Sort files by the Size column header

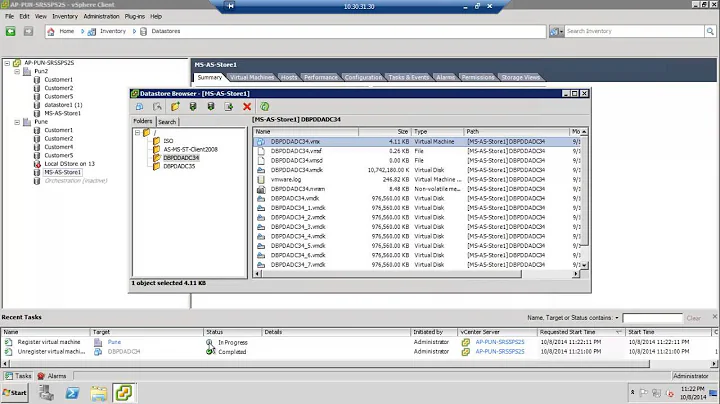[384, 132]
